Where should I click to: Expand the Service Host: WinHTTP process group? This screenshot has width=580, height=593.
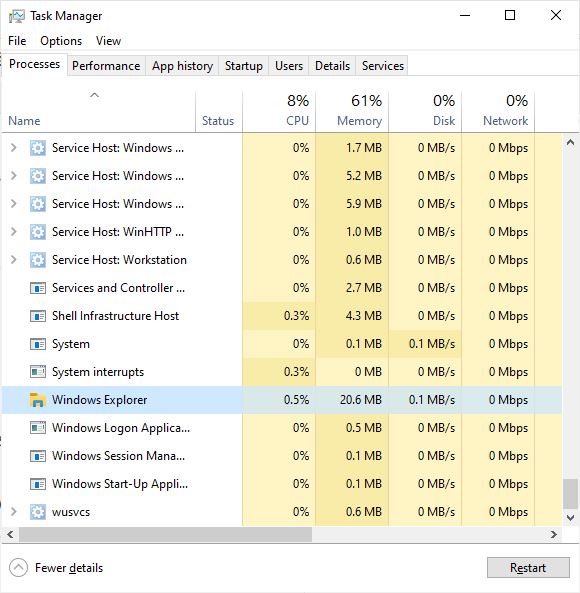click(14, 231)
